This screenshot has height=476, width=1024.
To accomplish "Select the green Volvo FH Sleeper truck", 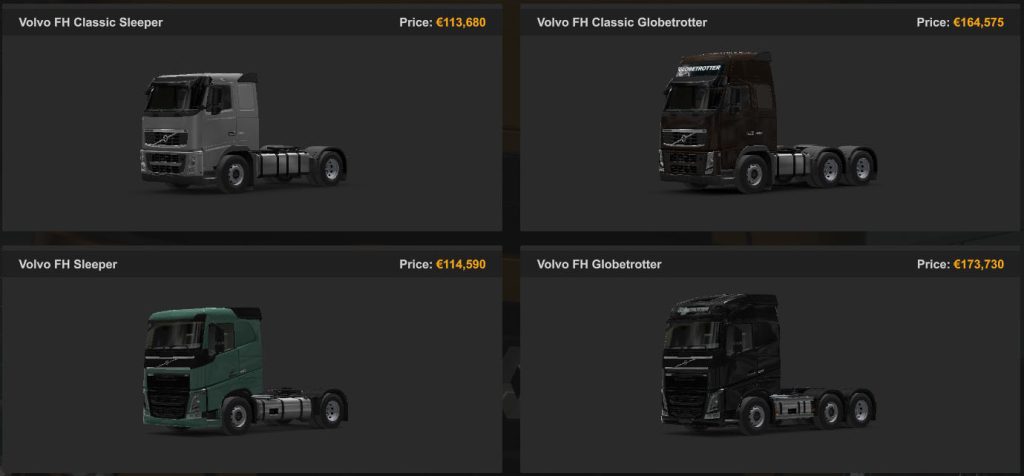I will (x=245, y=371).
